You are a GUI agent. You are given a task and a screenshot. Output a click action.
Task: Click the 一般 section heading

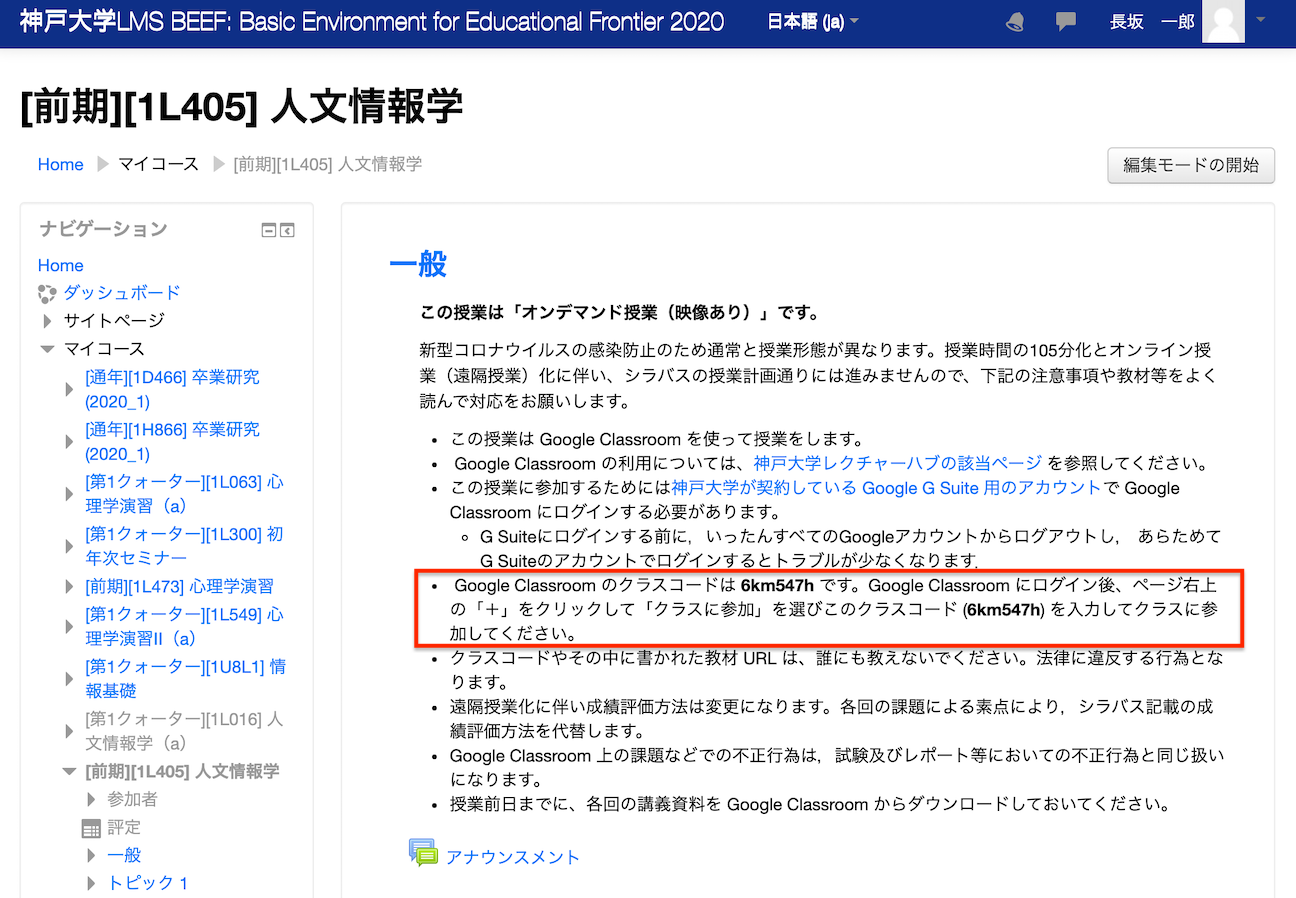(417, 265)
